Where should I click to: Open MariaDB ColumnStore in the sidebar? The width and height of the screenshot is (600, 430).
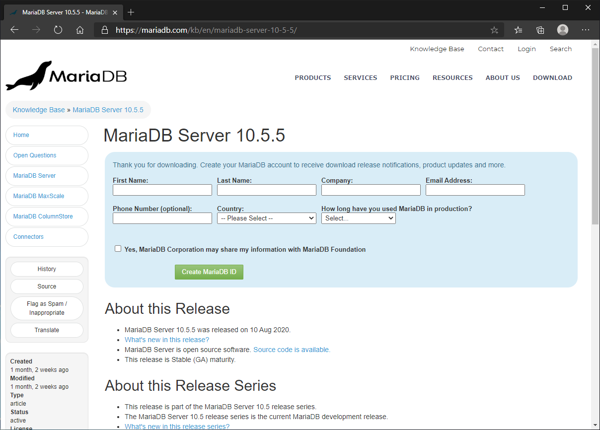pos(47,216)
